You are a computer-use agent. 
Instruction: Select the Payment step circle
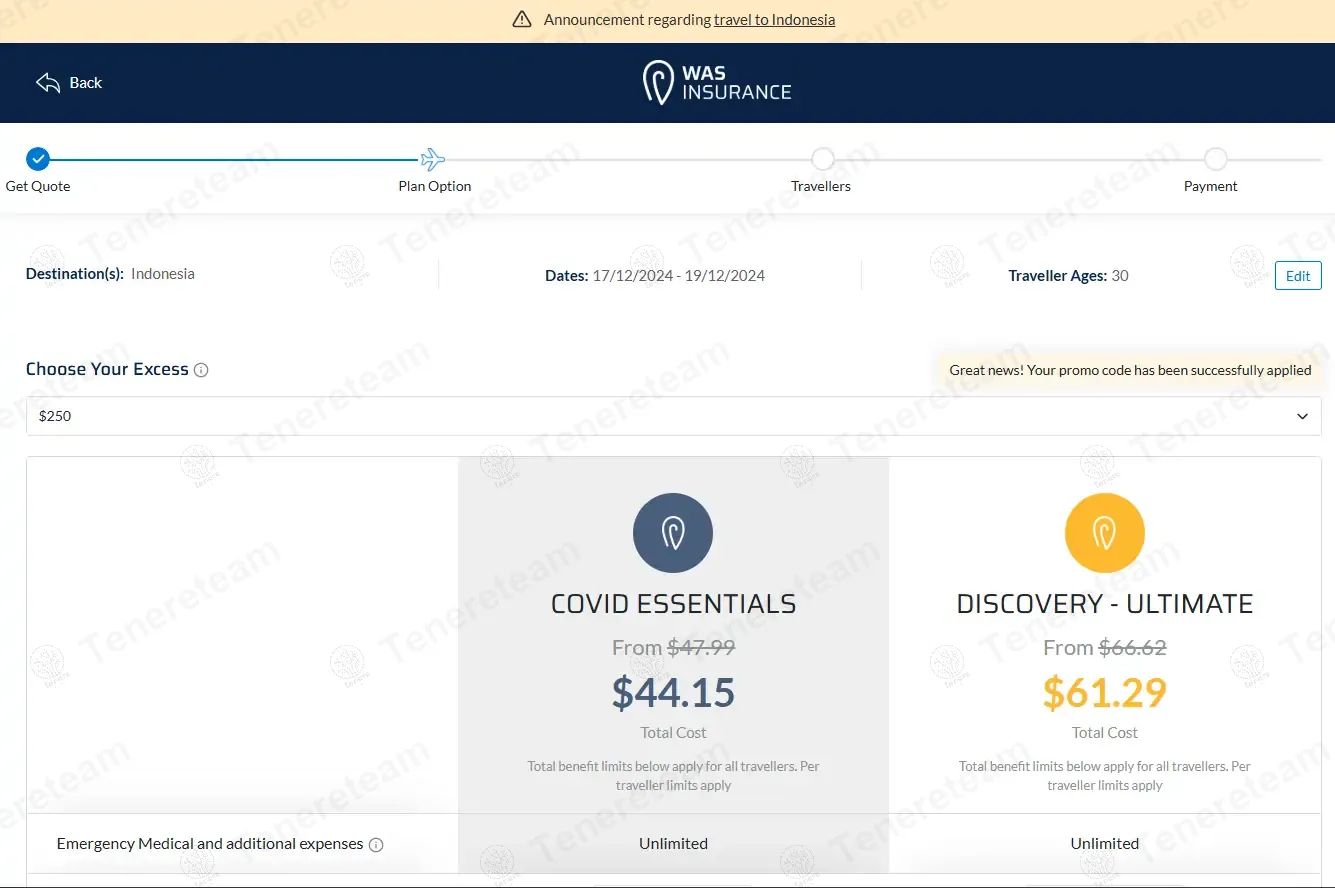coord(1215,159)
